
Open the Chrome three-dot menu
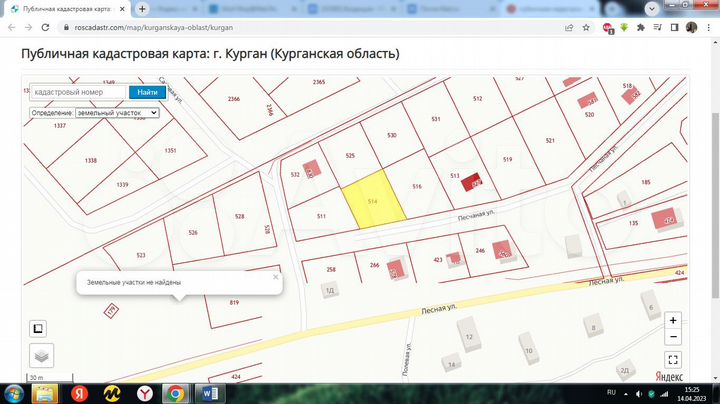tap(708, 28)
